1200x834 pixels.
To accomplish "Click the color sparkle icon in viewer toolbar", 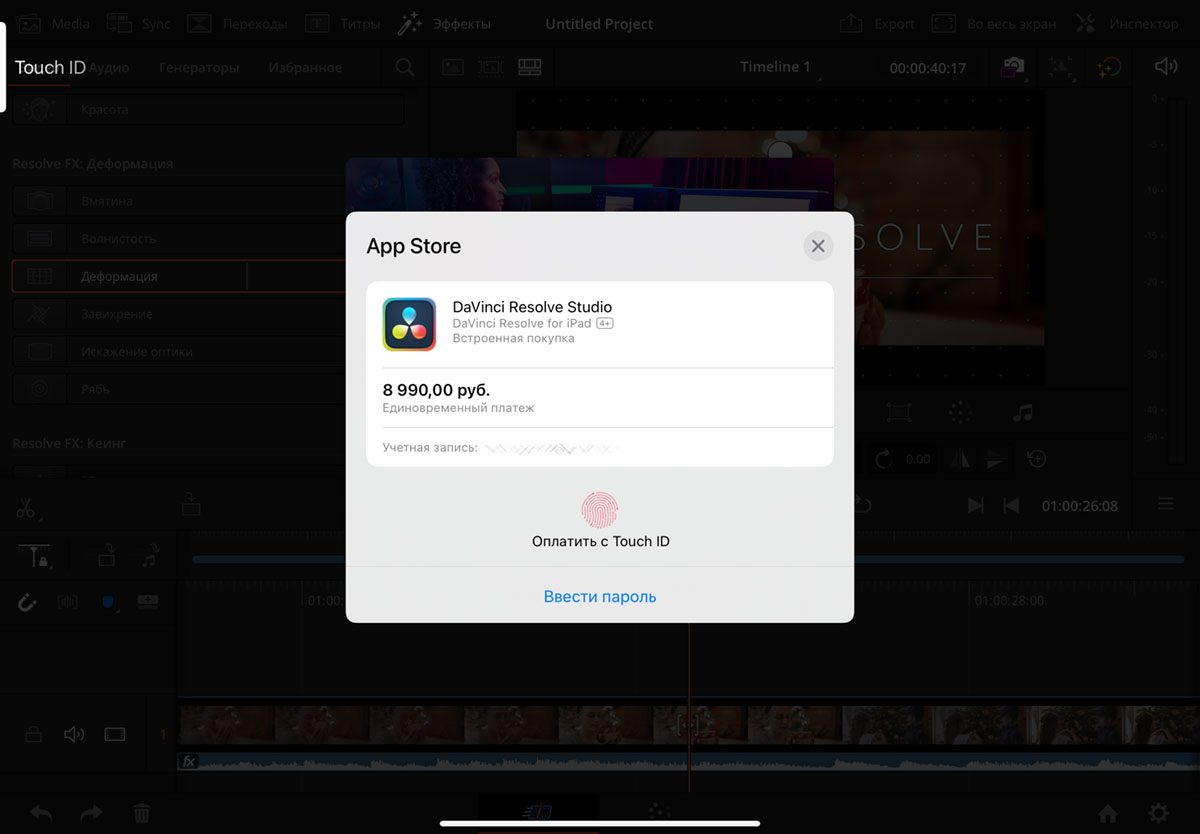I will point(1108,67).
